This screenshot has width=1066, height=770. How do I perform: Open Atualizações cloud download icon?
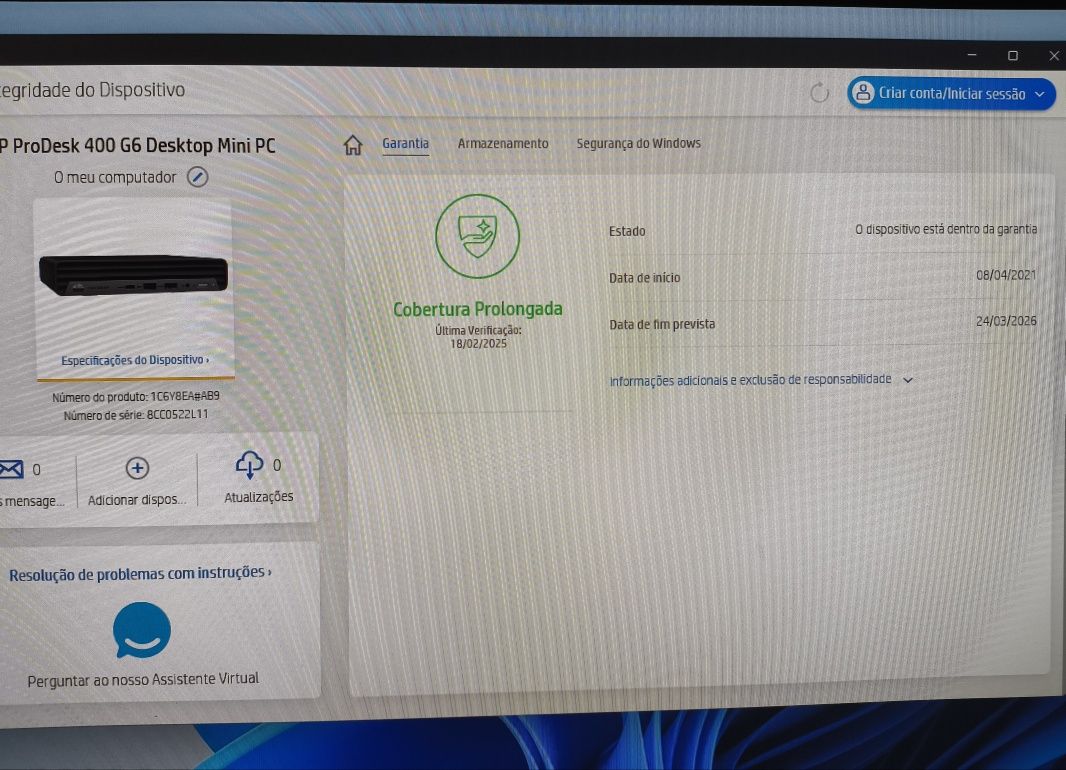tap(249, 466)
